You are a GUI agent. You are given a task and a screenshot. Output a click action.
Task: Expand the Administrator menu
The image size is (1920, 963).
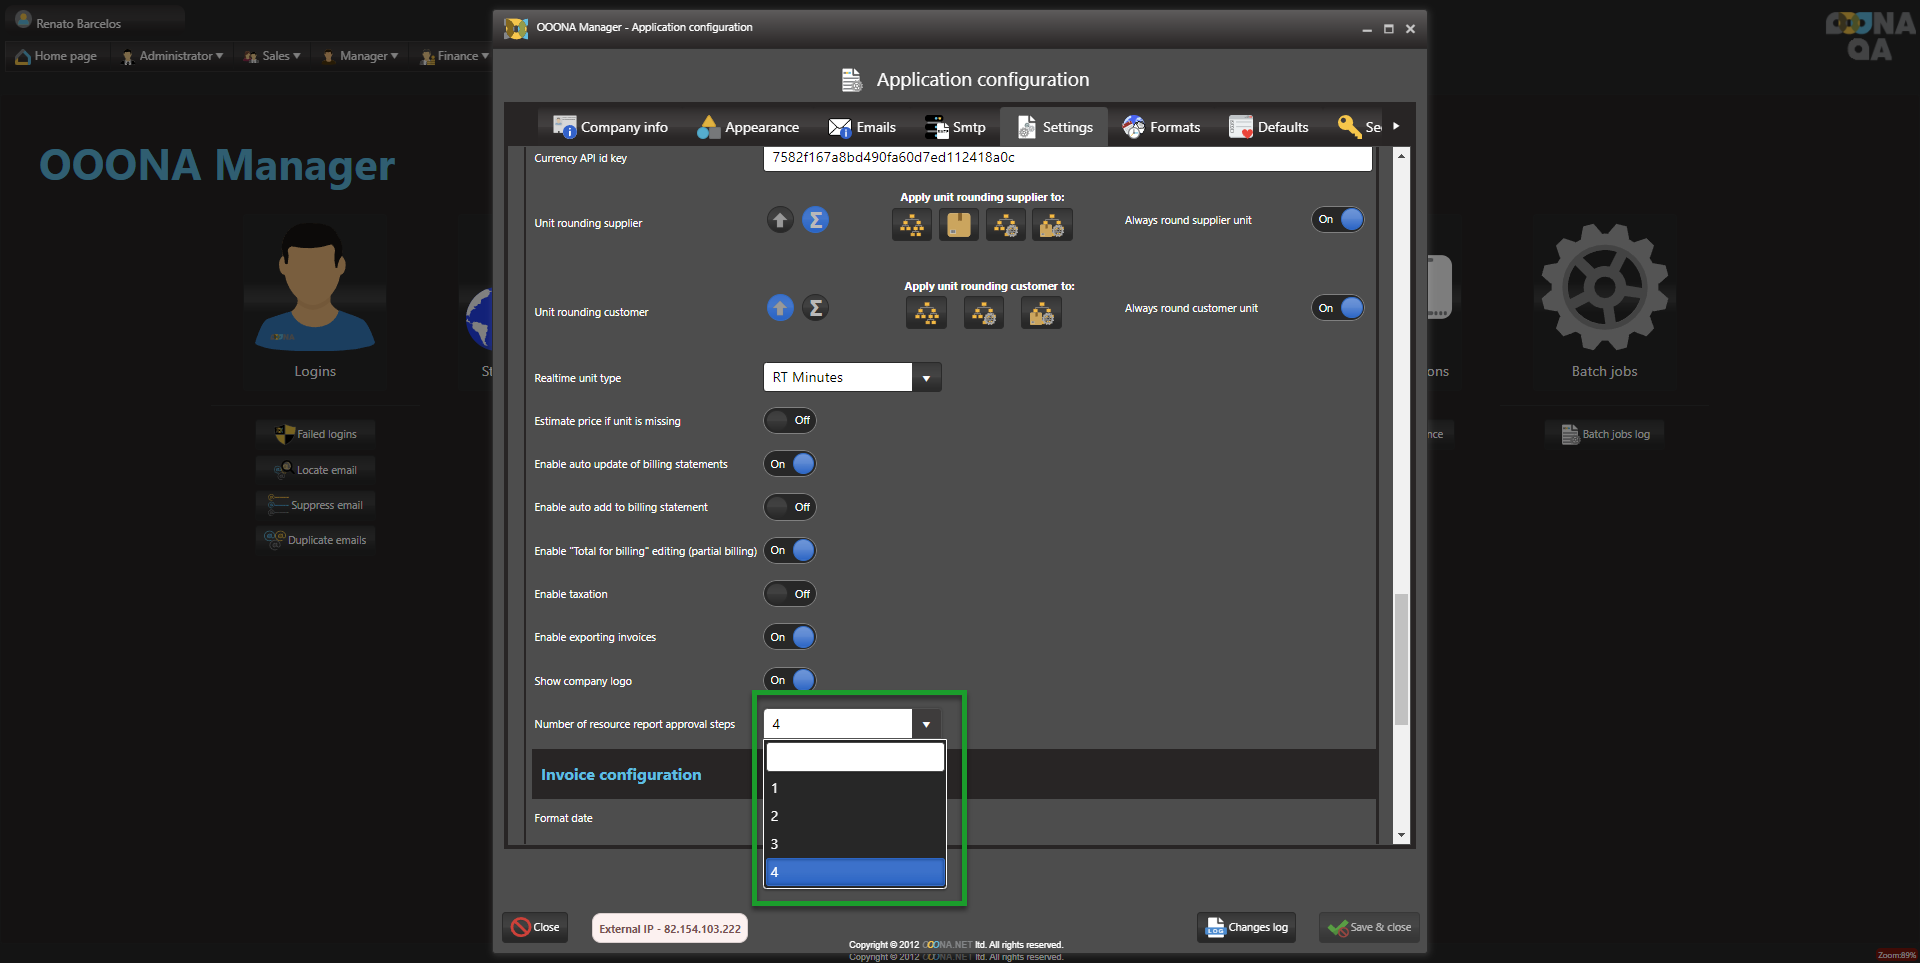point(172,56)
